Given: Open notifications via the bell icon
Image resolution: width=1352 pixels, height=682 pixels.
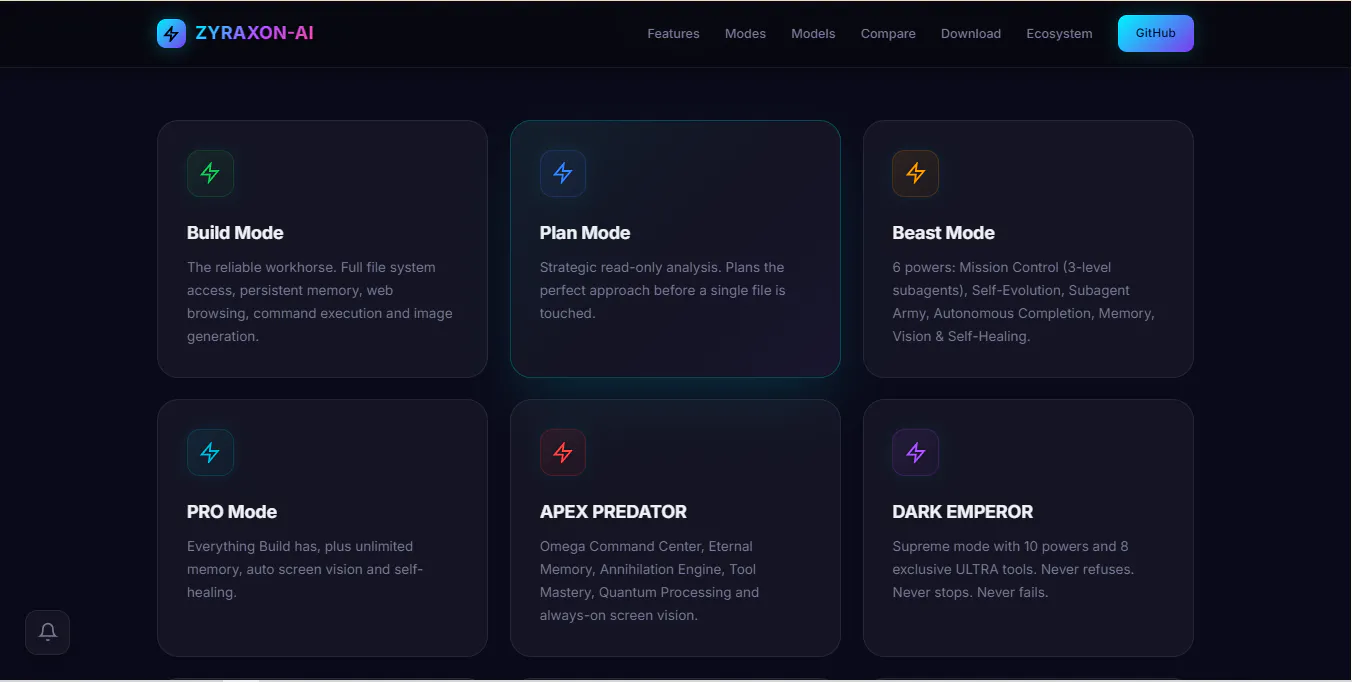Looking at the screenshot, I should pos(47,632).
